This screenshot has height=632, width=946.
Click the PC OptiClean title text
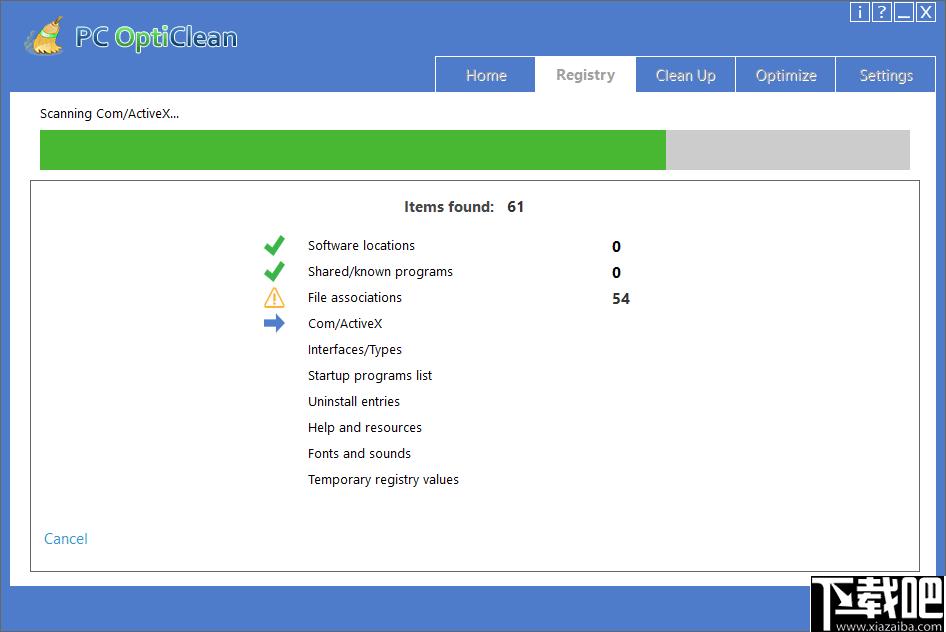click(156, 37)
